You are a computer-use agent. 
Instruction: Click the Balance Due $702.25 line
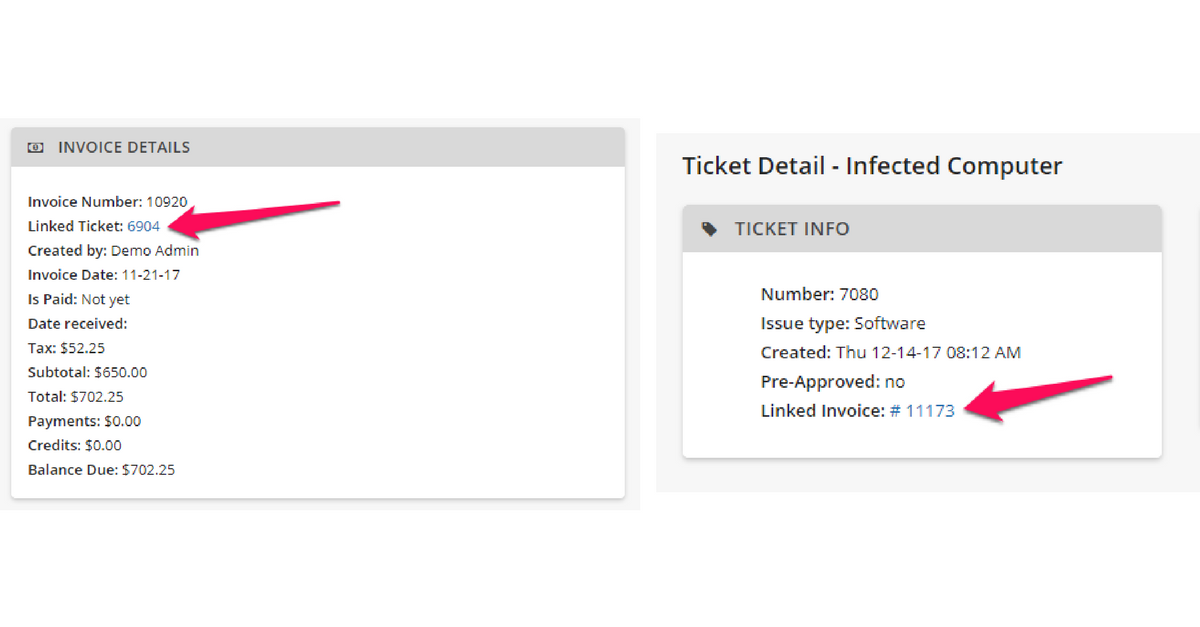[101, 469]
